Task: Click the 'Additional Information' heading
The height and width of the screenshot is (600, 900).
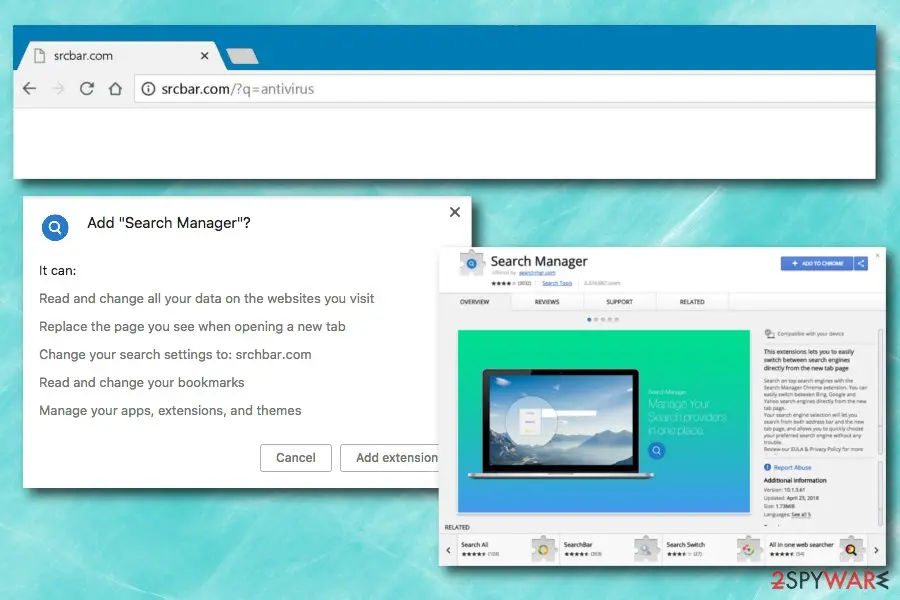Action: (795, 480)
